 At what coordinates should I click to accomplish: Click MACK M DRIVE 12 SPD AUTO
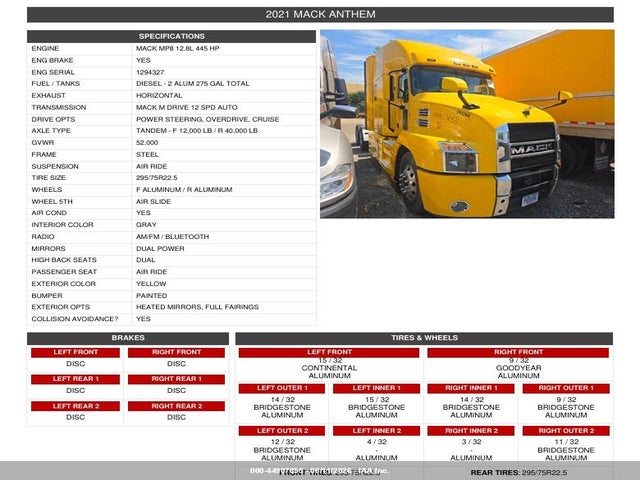pos(187,107)
